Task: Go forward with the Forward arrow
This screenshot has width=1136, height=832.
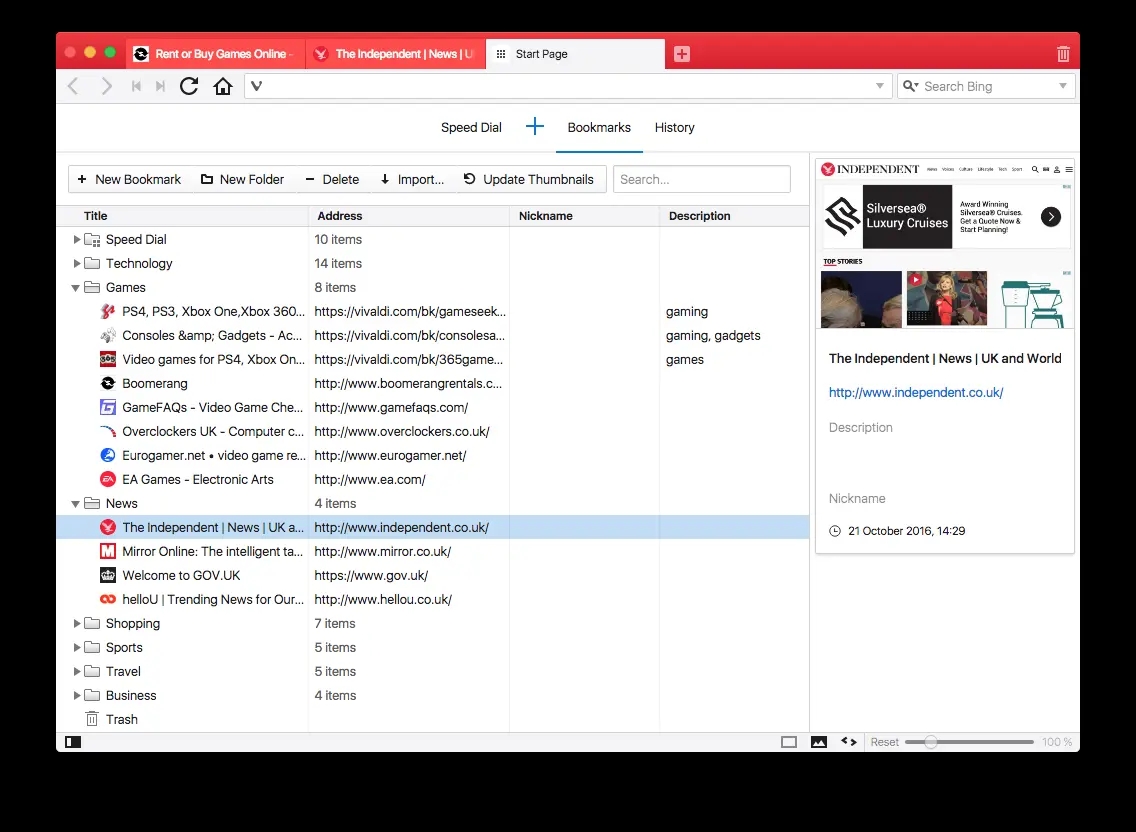Action: click(106, 86)
